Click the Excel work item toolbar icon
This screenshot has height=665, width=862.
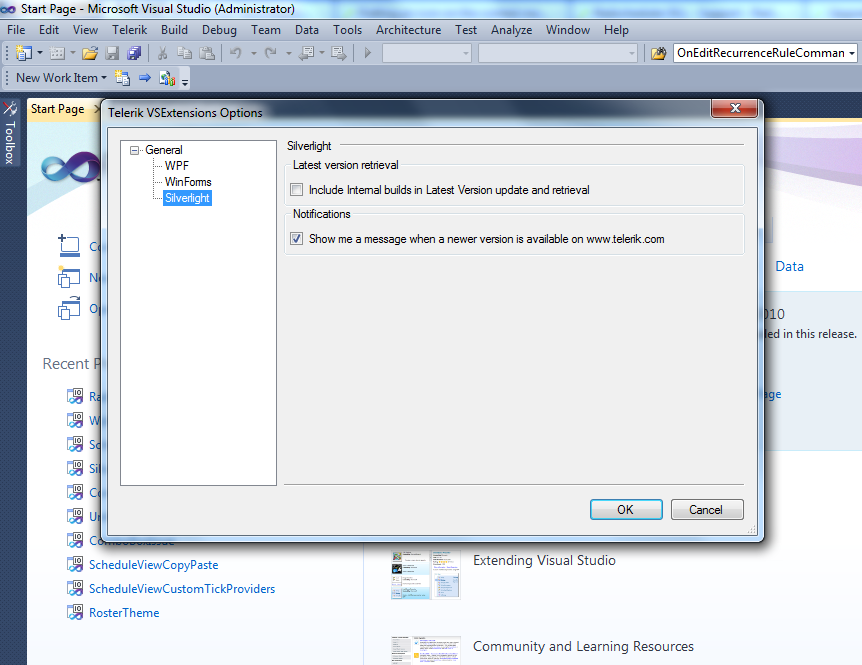click(167, 79)
